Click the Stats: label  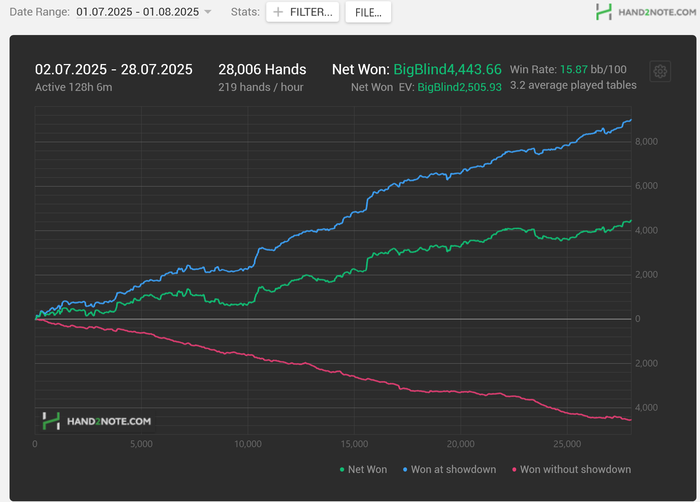245,12
